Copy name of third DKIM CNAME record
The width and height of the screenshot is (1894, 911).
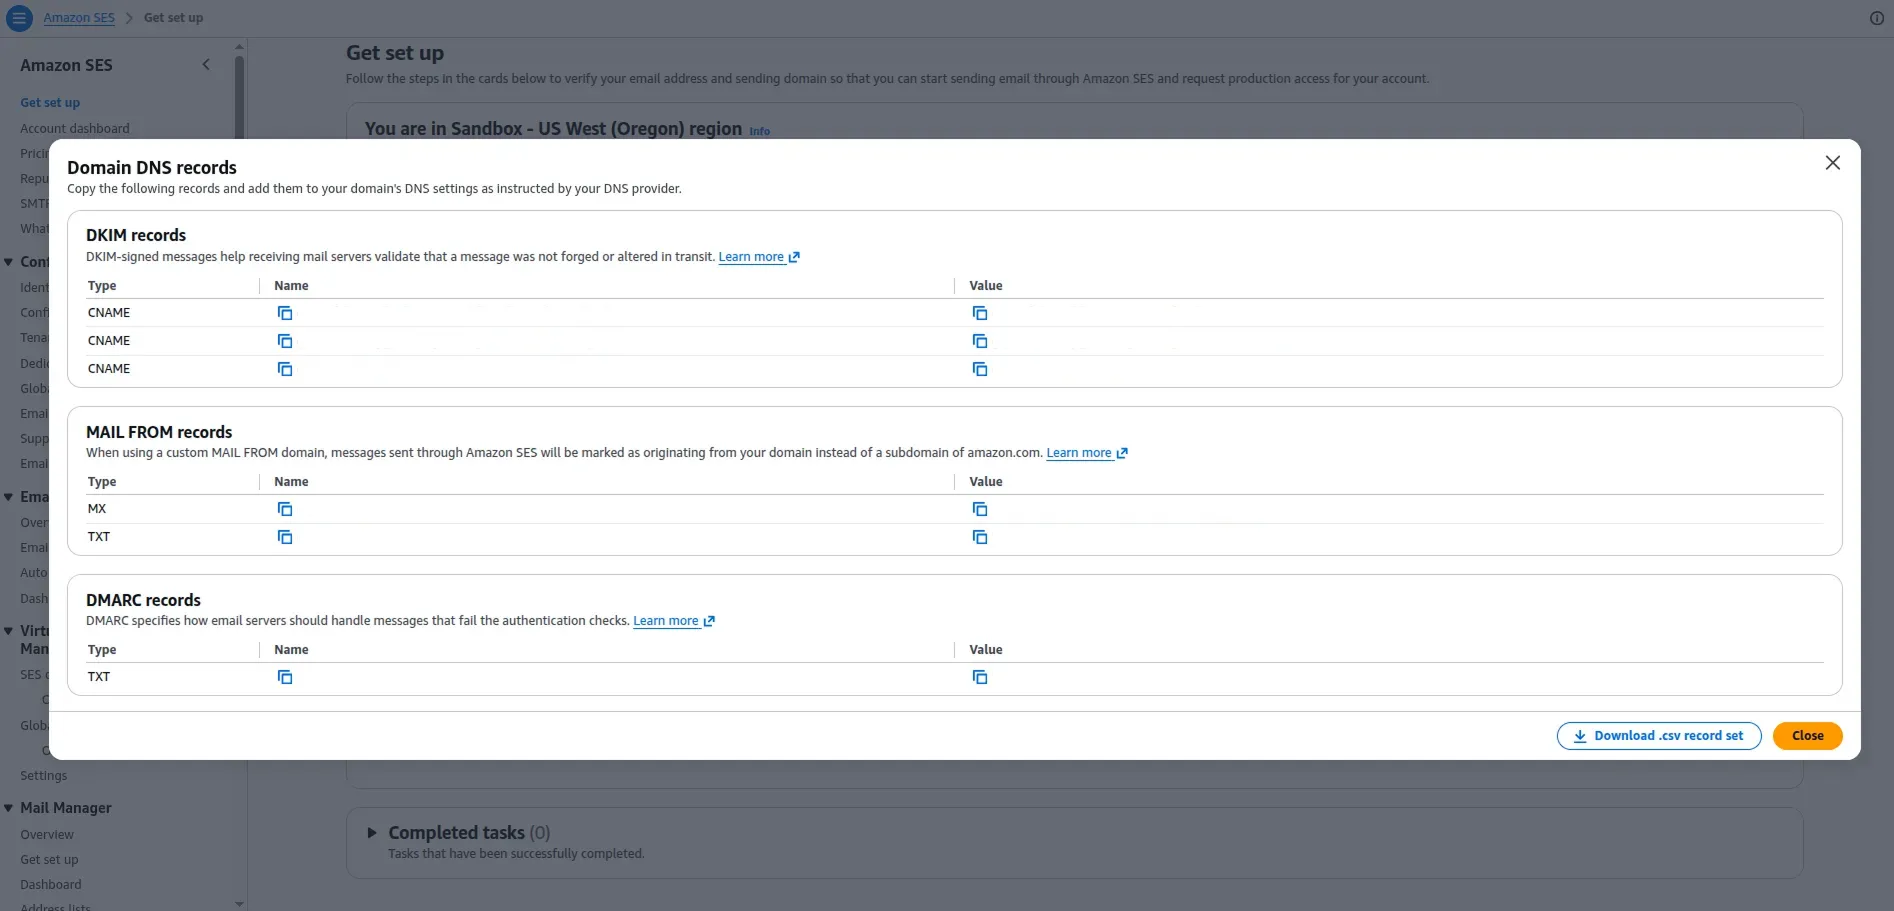click(x=285, y=369)
